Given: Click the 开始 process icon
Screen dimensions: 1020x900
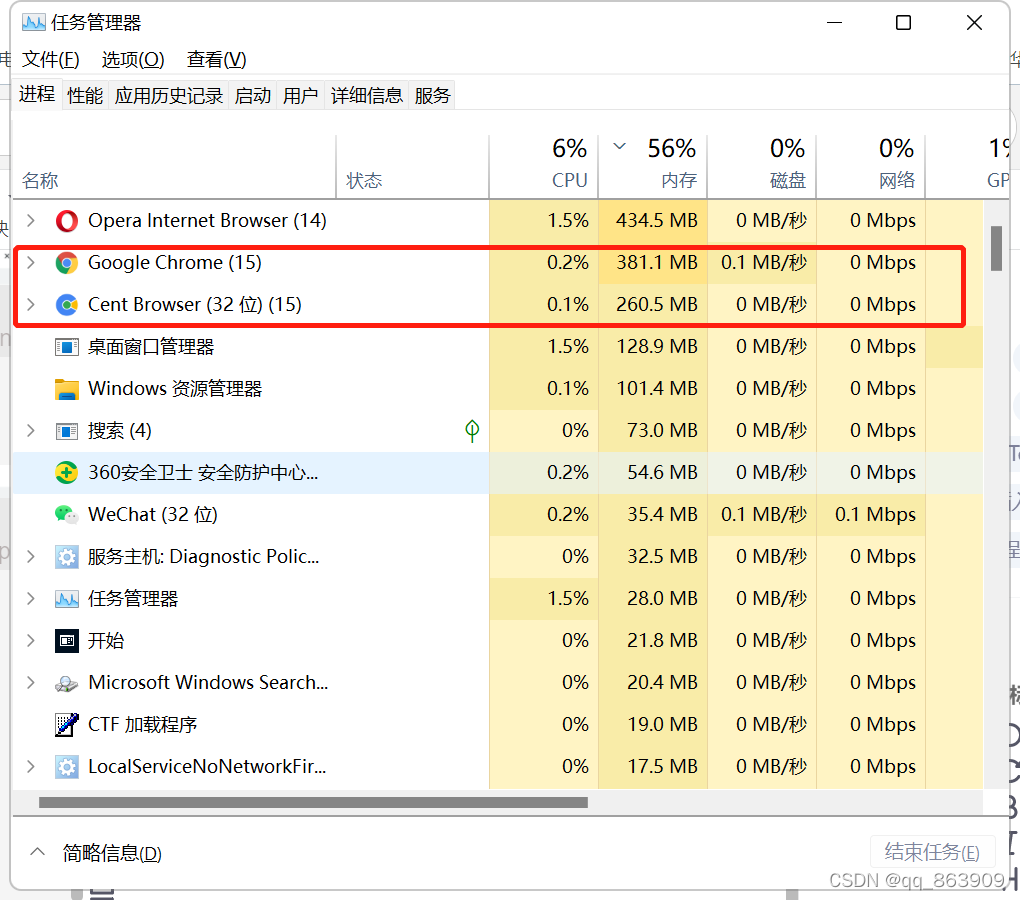Looking at the screenshot, I should pyautogui.click(x=66, y=641).
